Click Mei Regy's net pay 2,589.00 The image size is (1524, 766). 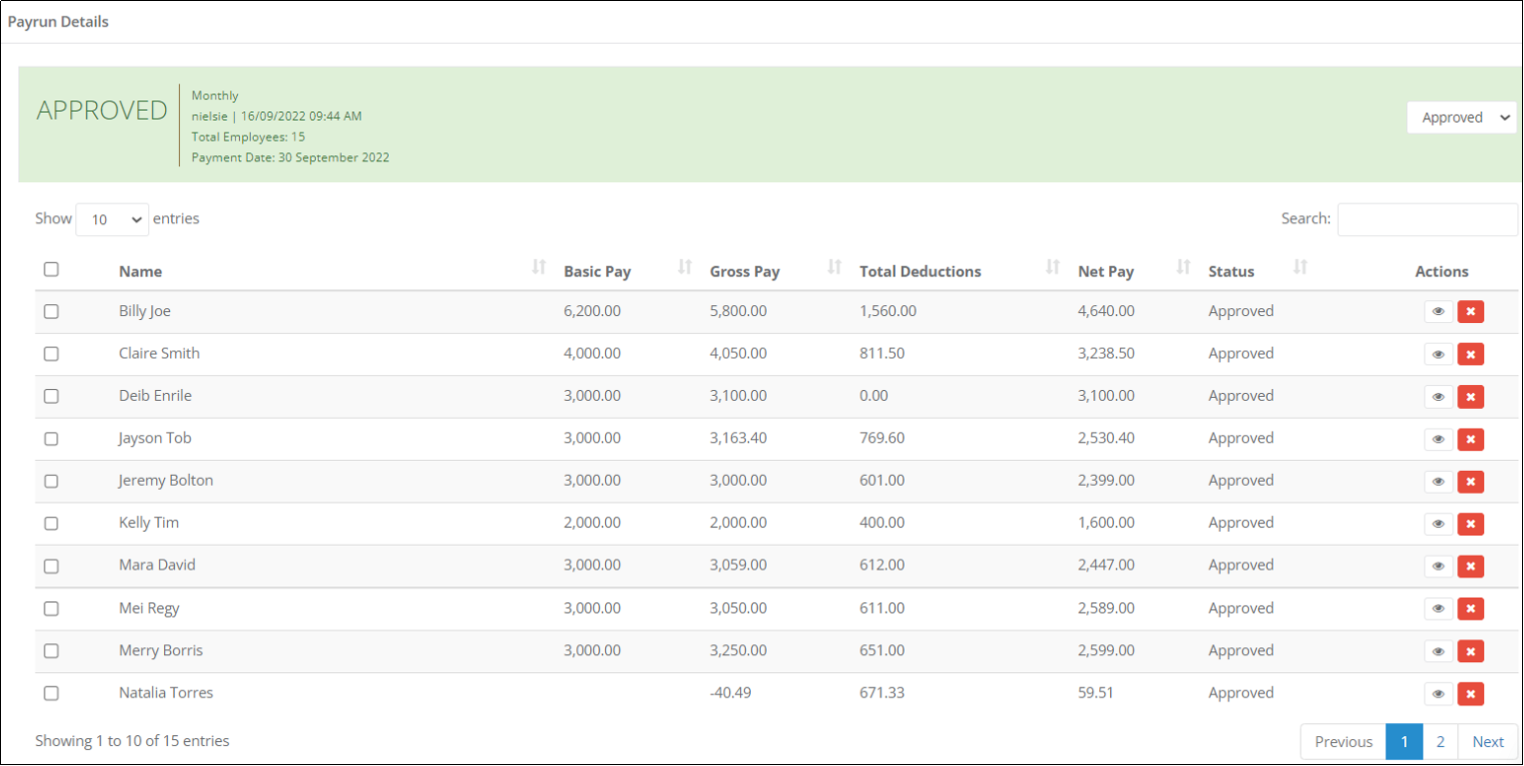click(x=1106, y=609)
